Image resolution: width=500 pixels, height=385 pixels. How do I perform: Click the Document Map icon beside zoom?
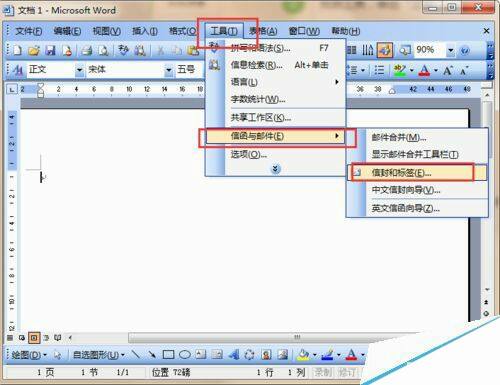point(404,50)
